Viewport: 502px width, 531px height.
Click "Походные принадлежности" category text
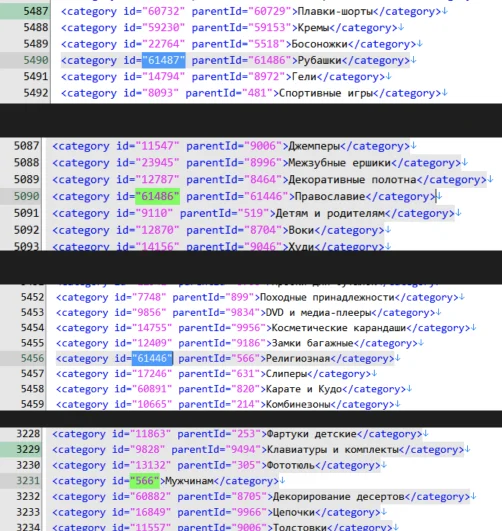pos(327,297)
